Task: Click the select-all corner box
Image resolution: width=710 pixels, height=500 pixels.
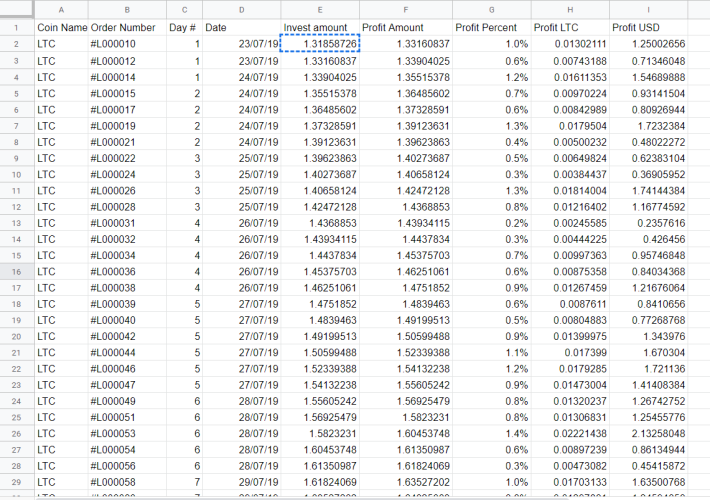Action: coord(17,10)
